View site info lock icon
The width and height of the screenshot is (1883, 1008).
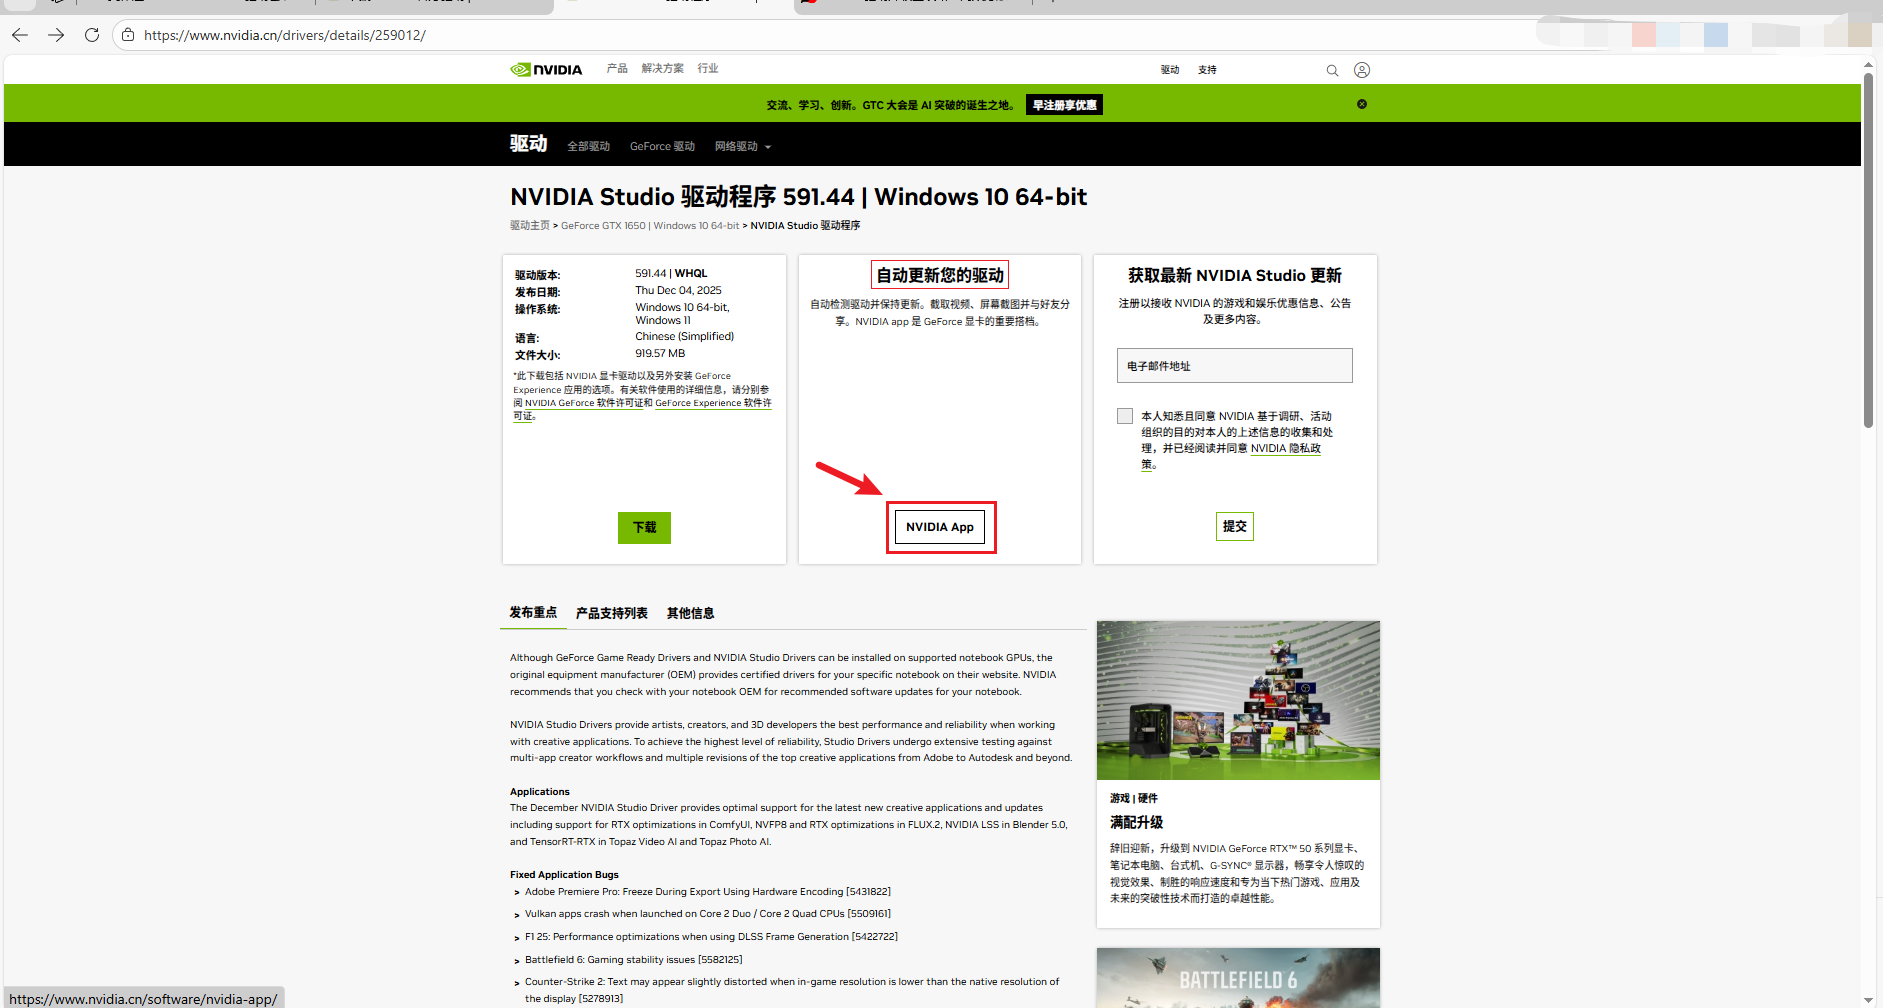(x=128, y=35)
